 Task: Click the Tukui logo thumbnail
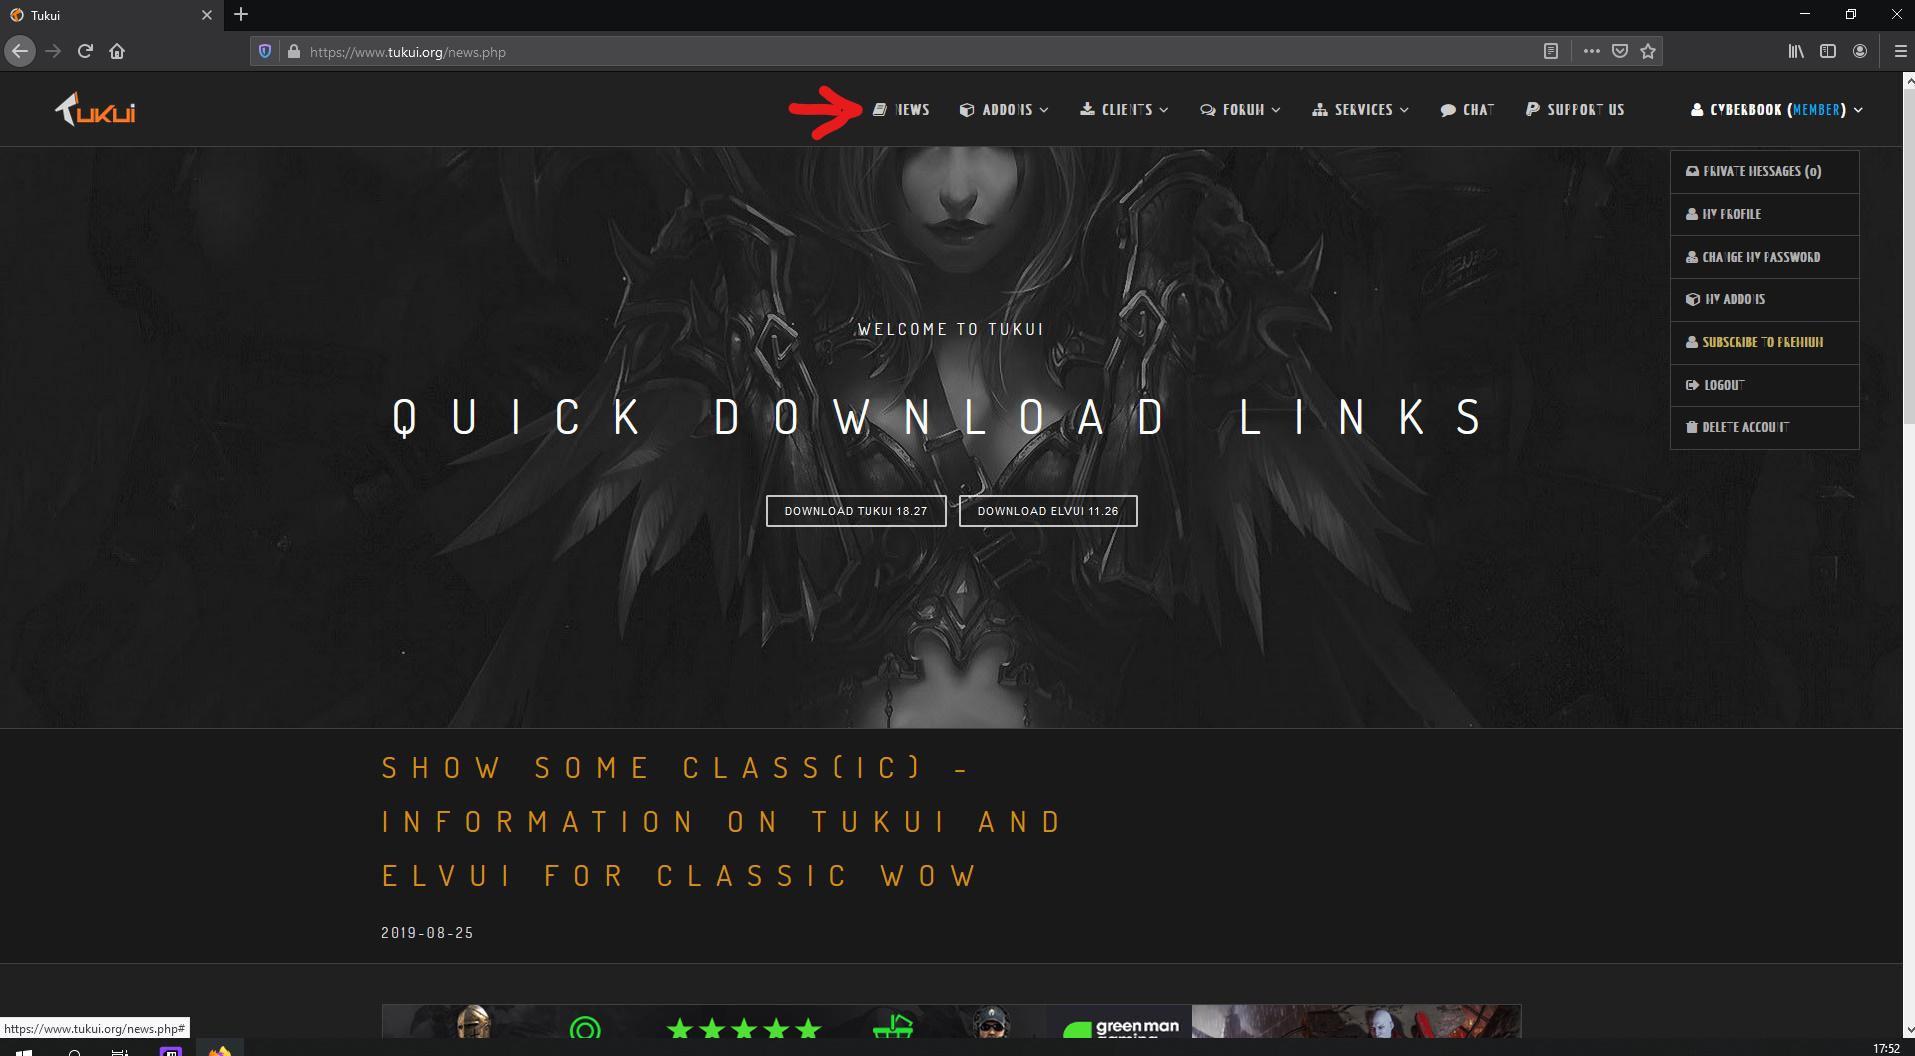click(x=95, y=109)
